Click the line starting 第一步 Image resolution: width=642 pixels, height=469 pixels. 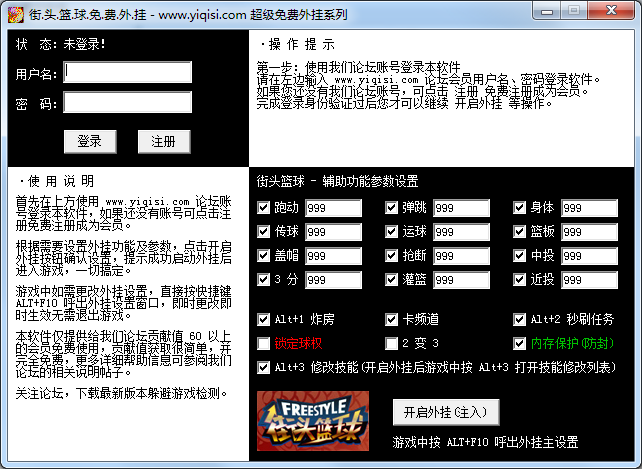tap(358, 66)
